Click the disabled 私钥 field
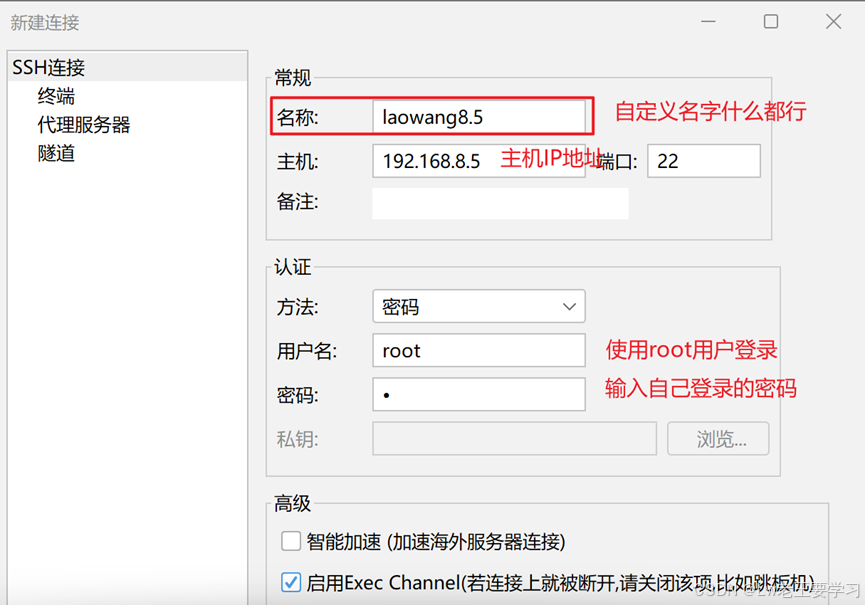Viewport: 865px width, 605px height. [x=514, y=438]
